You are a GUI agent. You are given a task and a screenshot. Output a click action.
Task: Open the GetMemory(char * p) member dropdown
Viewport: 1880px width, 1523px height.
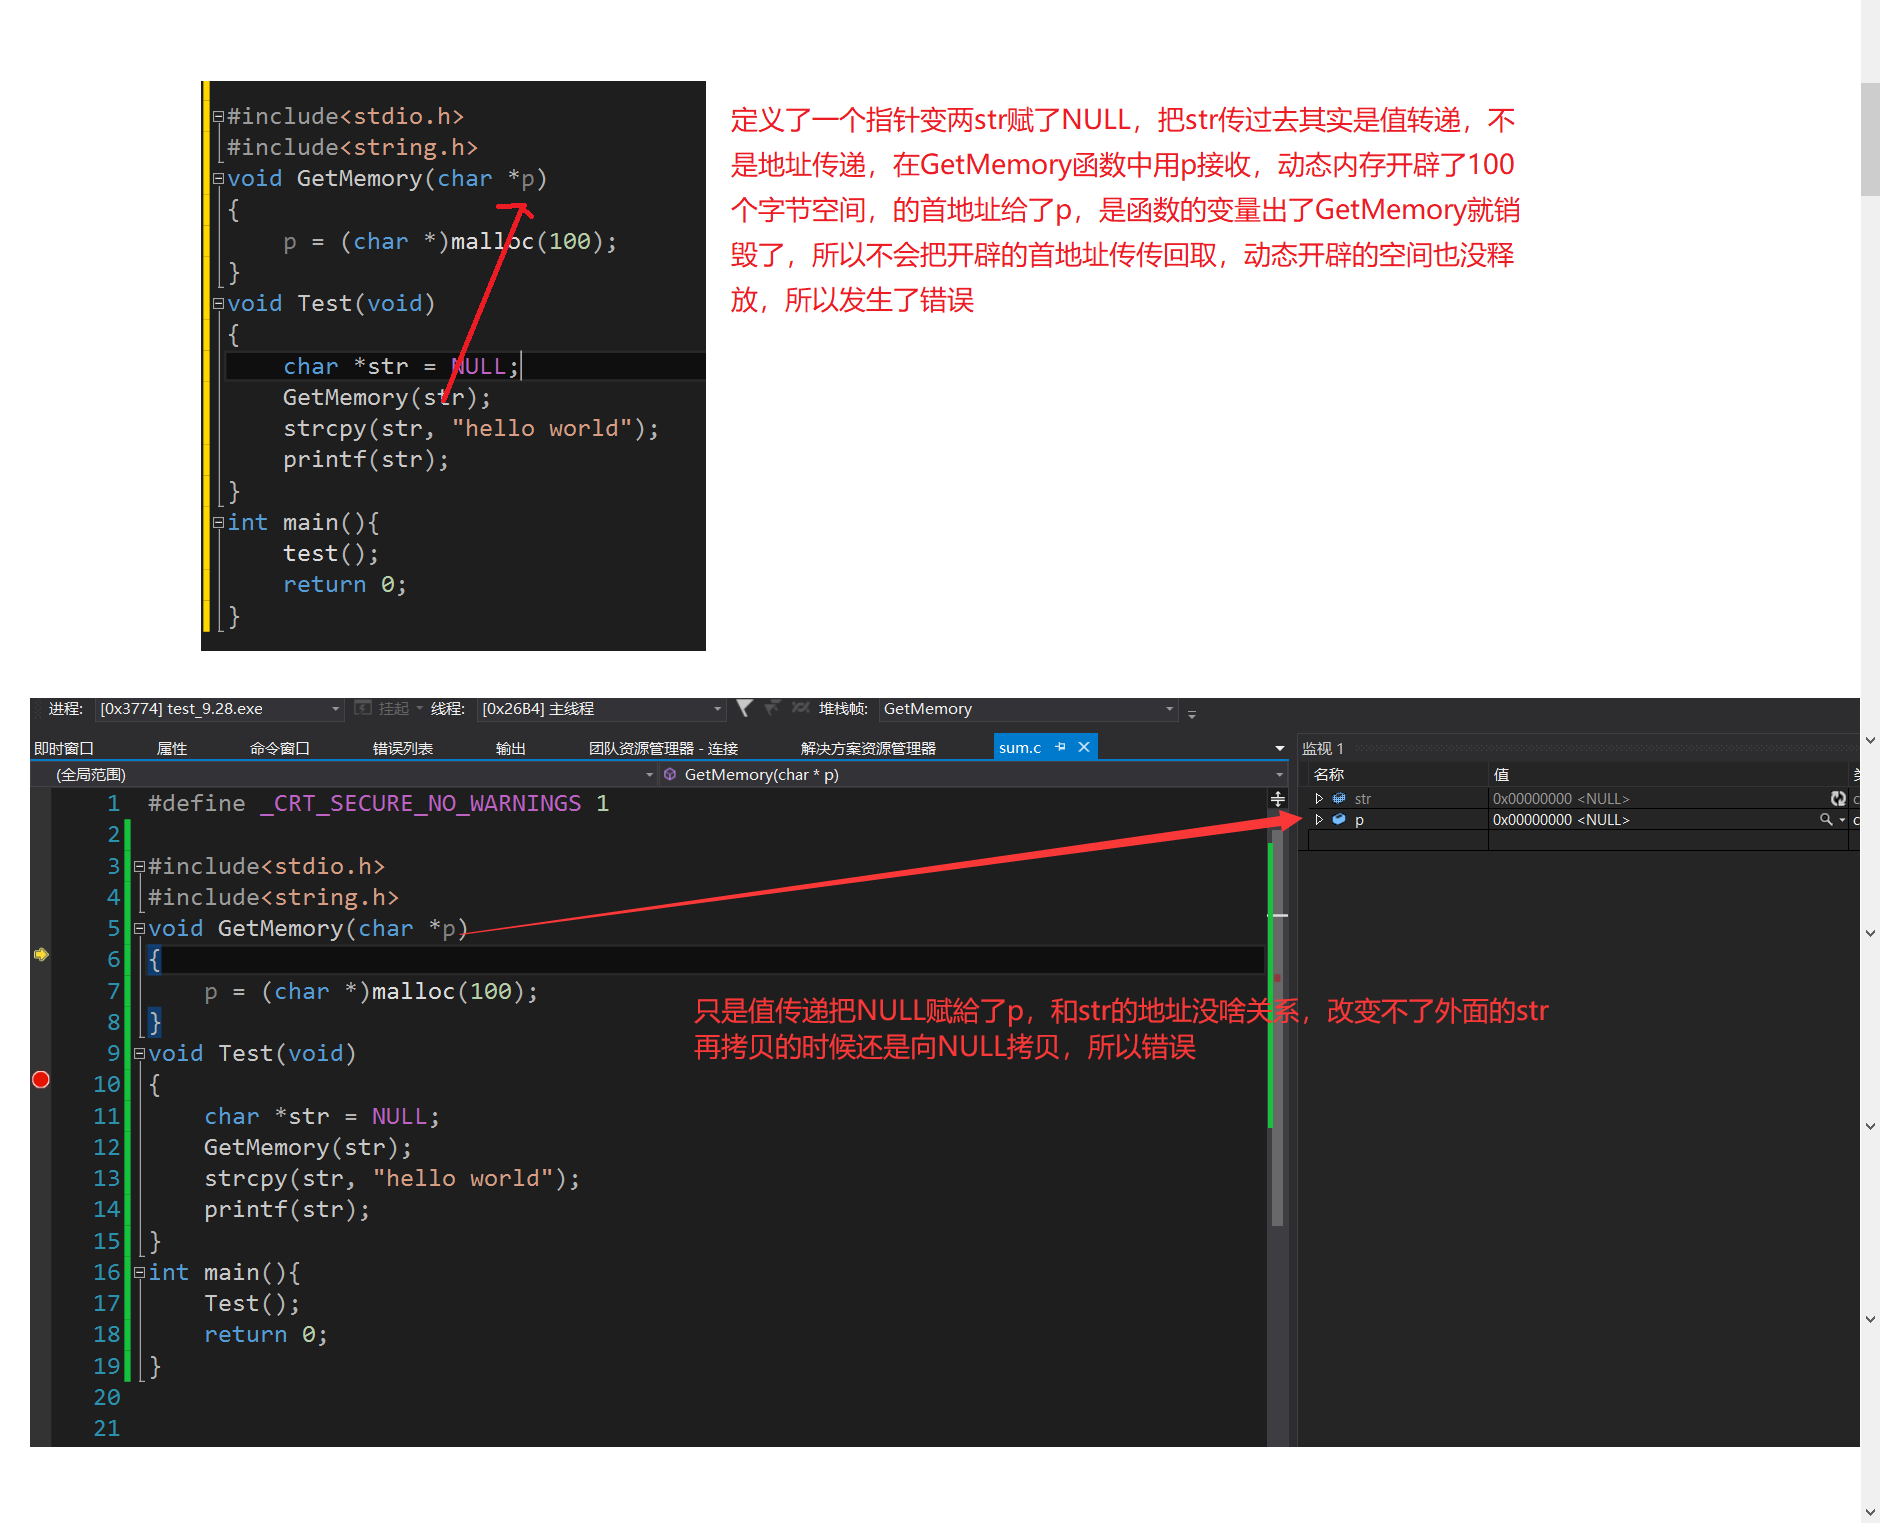pyautogui.click(x=973, y=774)
